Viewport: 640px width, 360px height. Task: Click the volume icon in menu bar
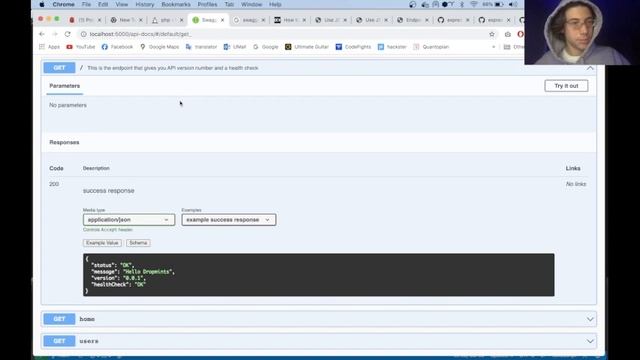click(x=513, y=4)
